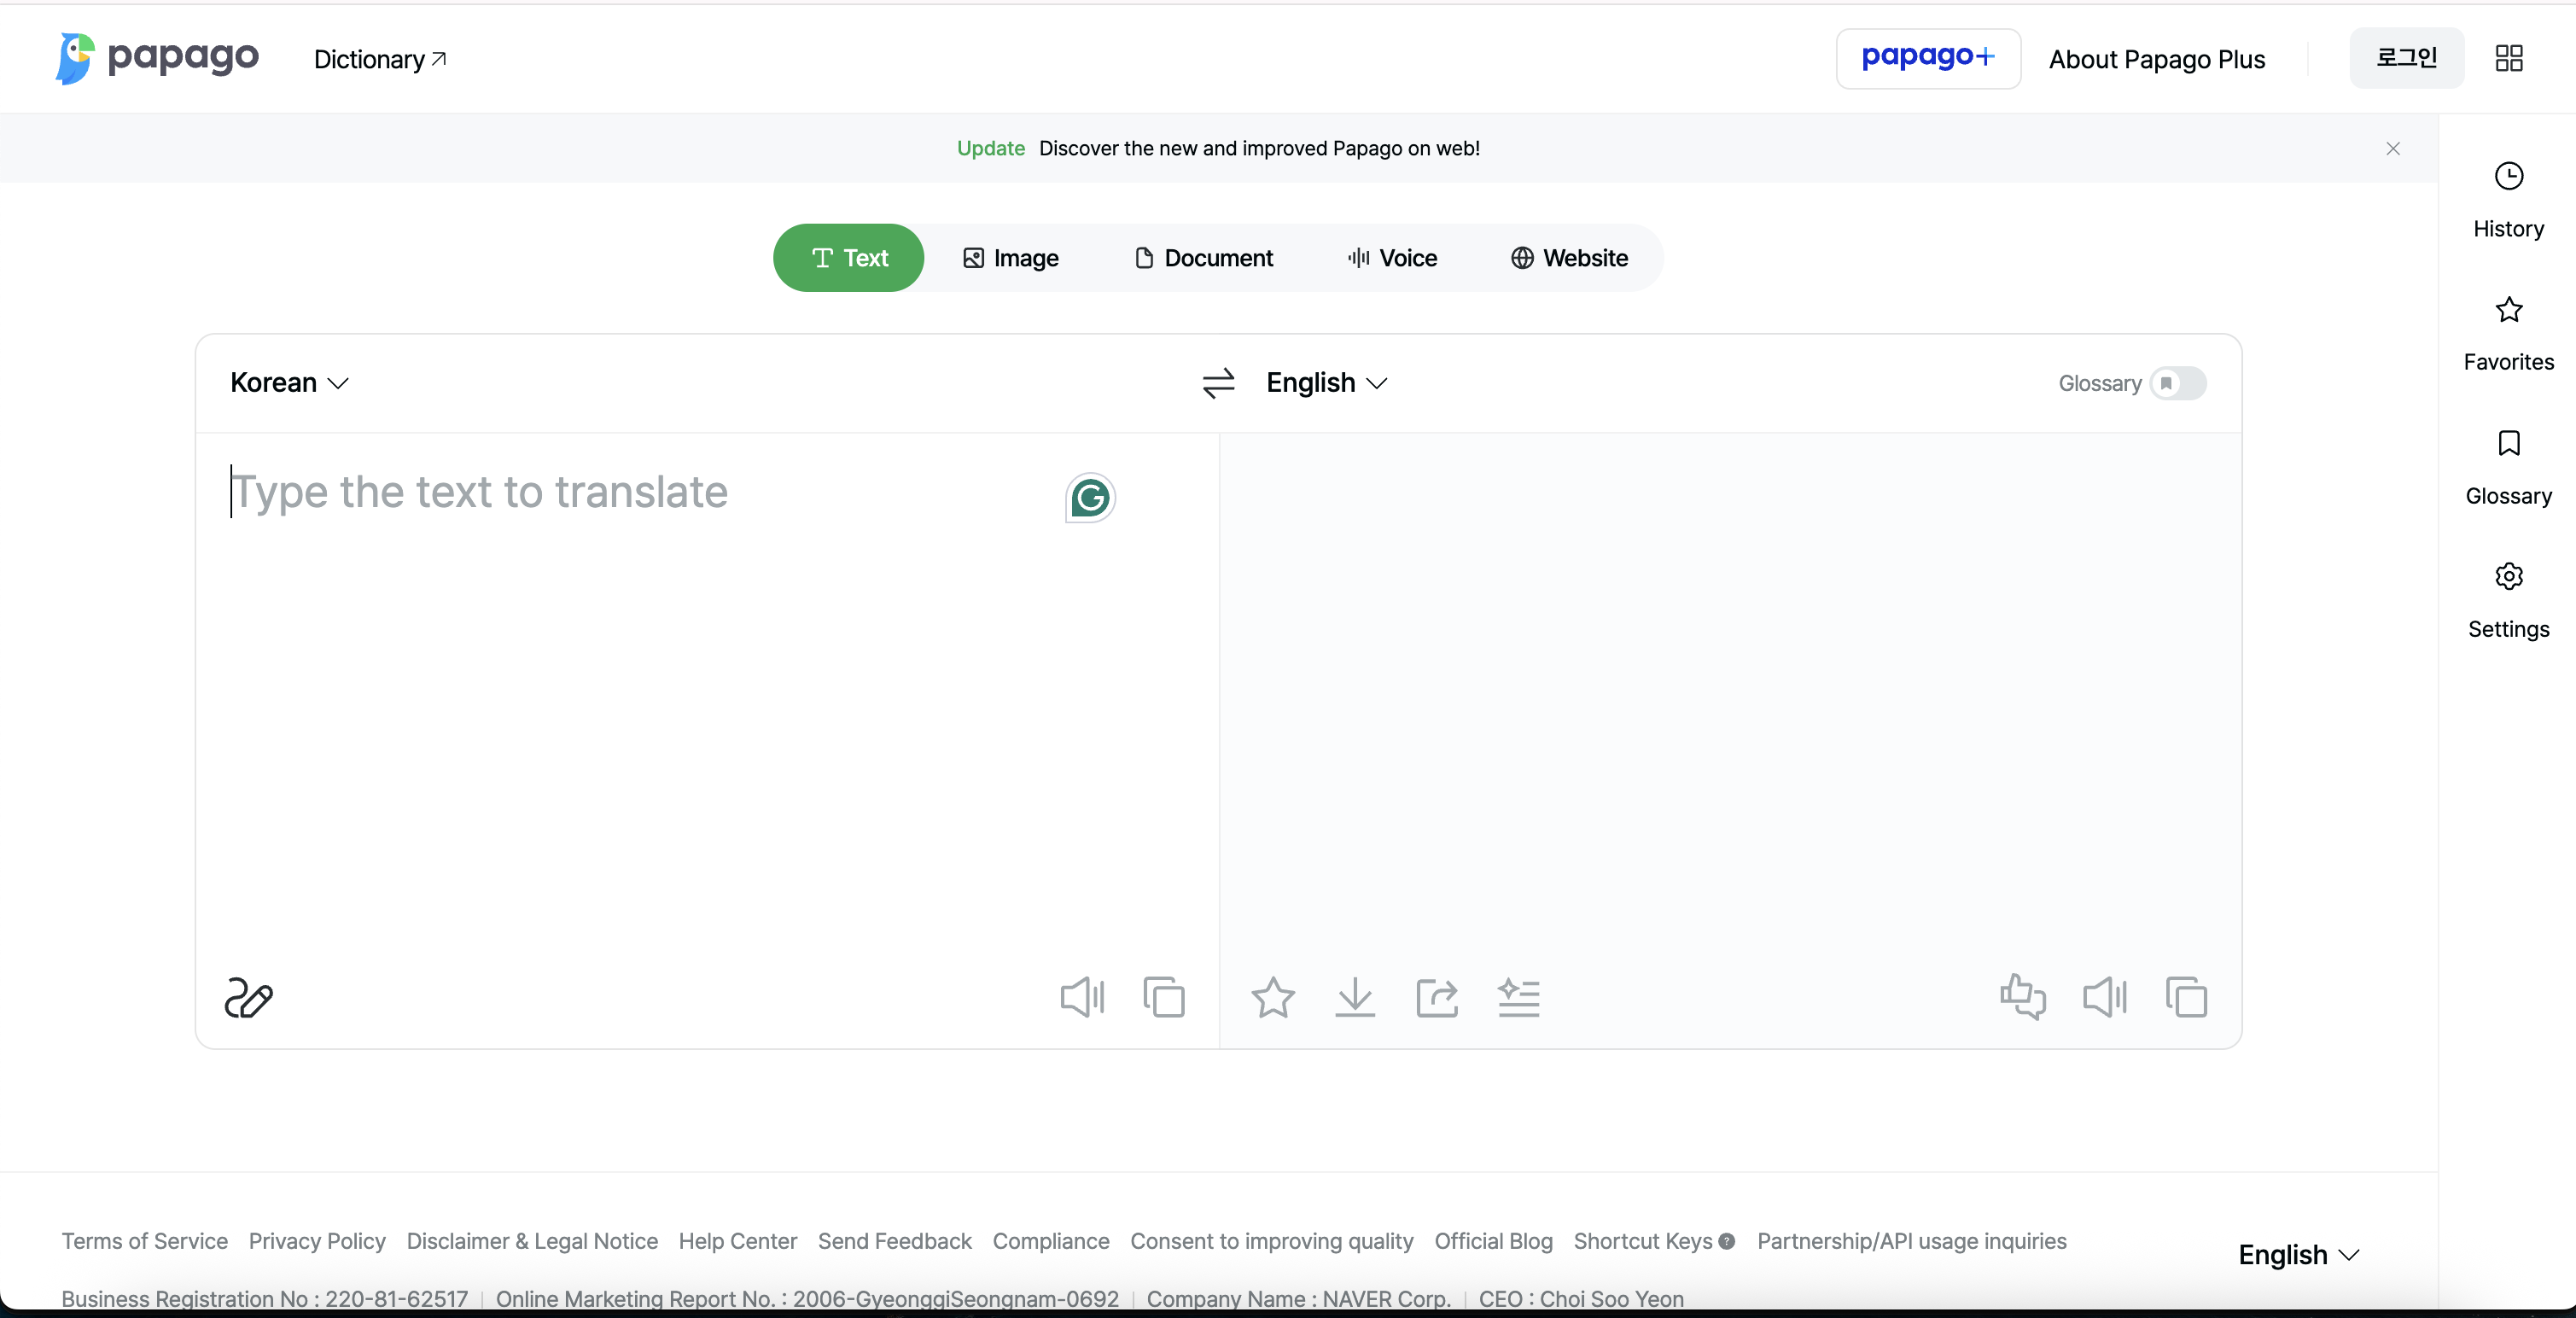The height and width of the screenshot is (1318, 2576).
Task: Open Privacy Policy link
Action: pyautogui.click(x=317, y=1241)
